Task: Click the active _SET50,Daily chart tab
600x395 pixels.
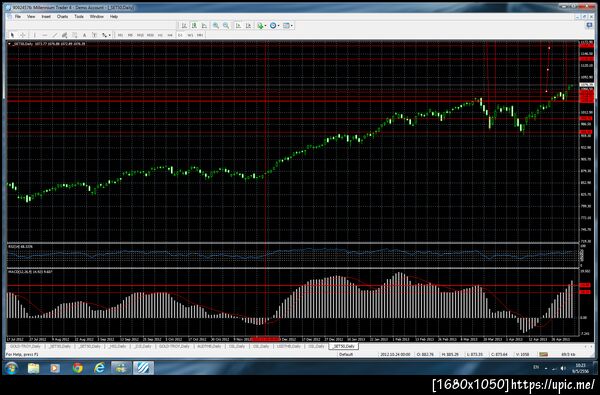Action: point(344,346)
